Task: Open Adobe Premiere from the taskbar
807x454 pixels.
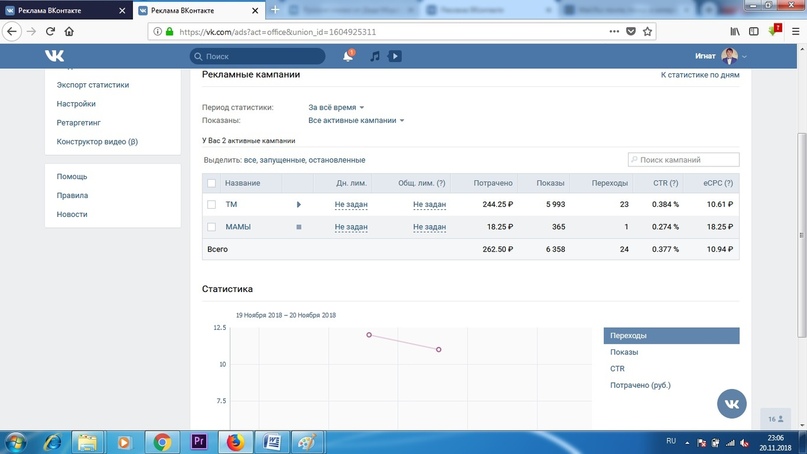Action: pyautogui.click(x=199, y=442)
